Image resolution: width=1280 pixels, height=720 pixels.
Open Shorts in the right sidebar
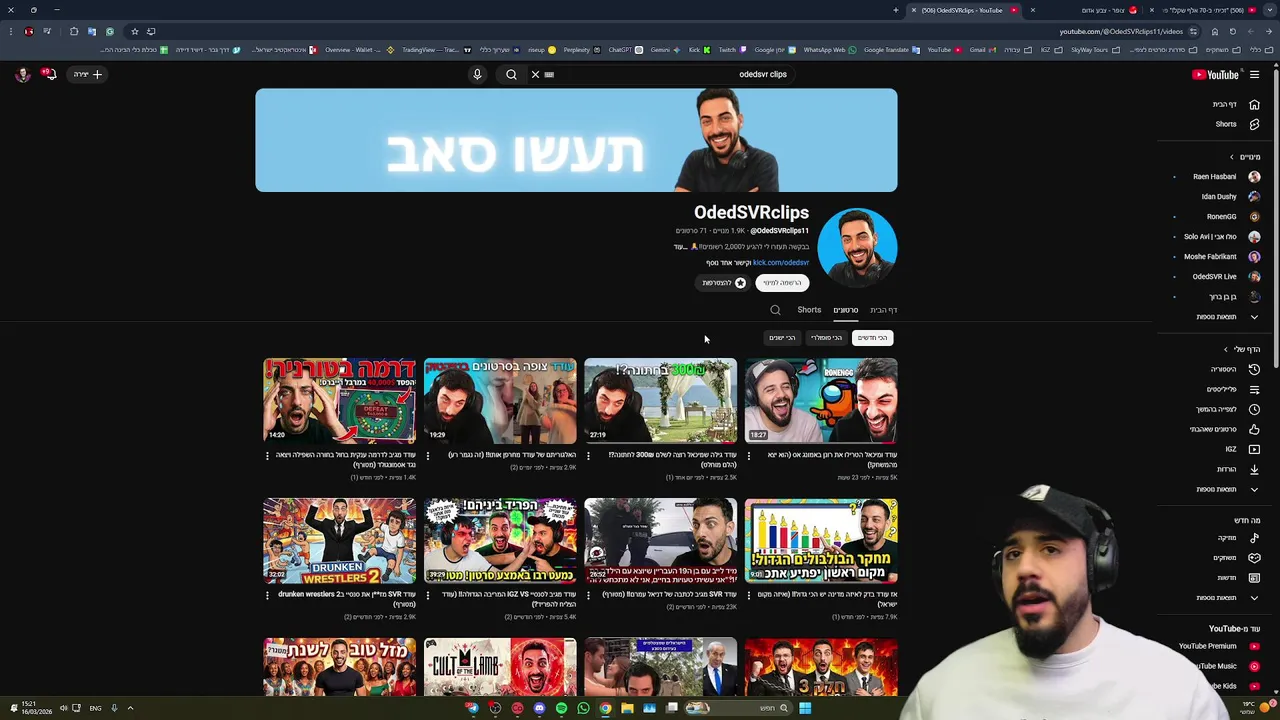point(1236,124)
